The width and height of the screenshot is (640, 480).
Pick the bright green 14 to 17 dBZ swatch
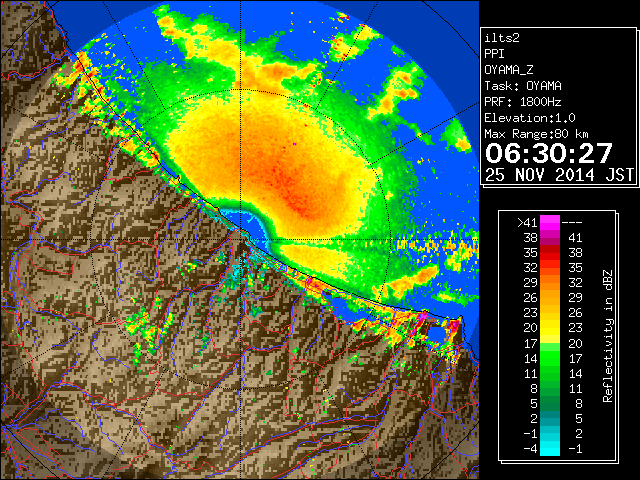550,358
